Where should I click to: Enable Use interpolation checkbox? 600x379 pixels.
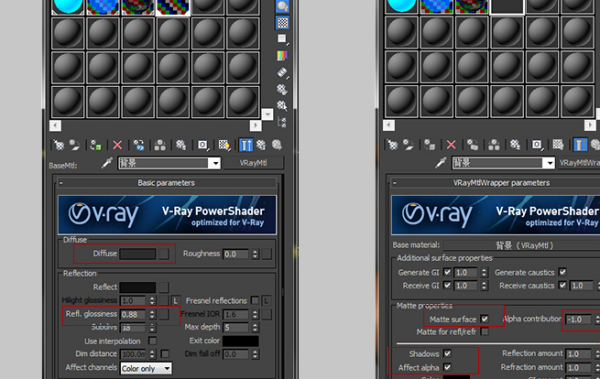(x=153, y=341)
